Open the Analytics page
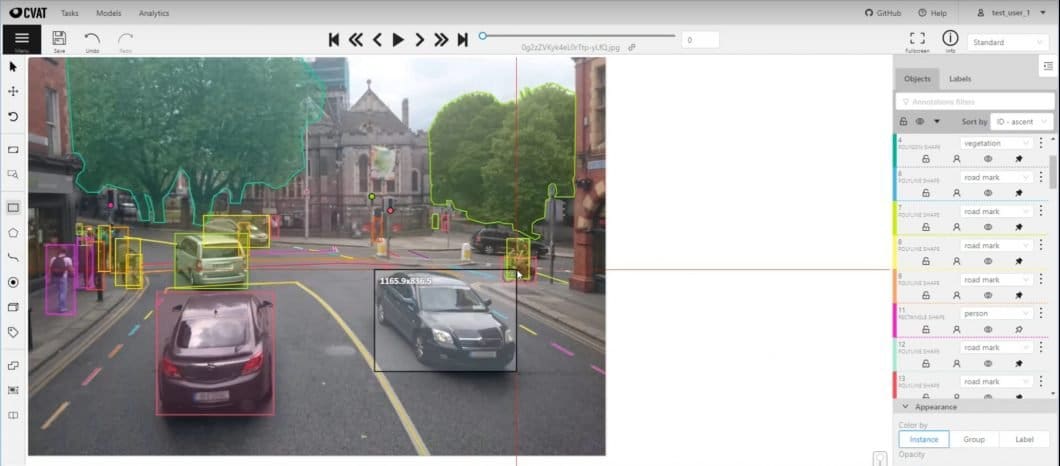The height and width of the screenshot is (466, 1060). click(154, 13)
